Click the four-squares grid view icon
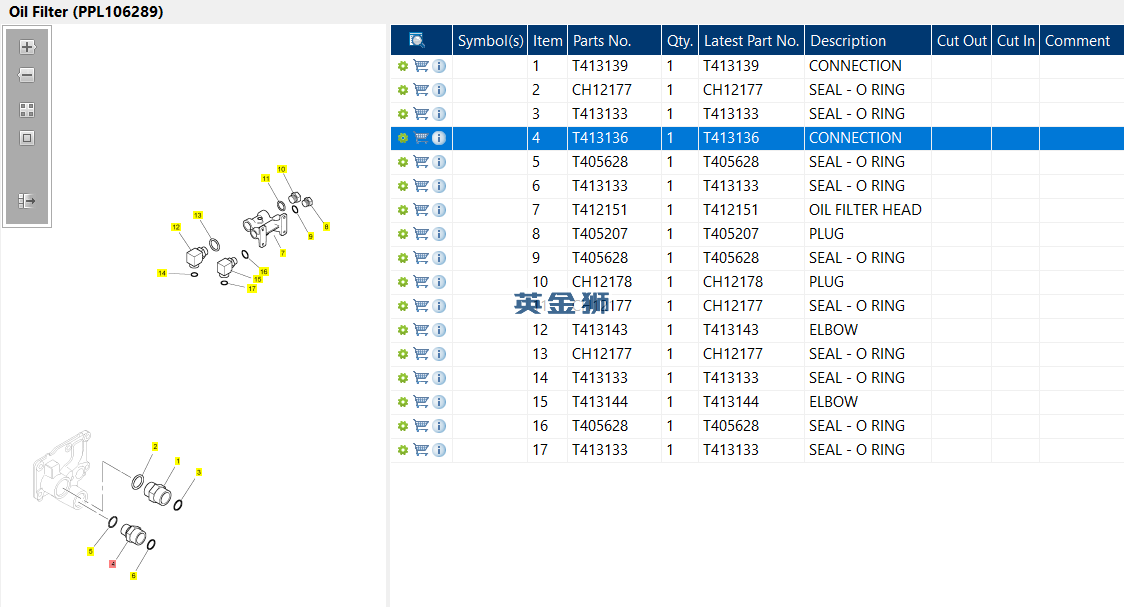Image resolution: width=1124 pixels, height=607 pixels. point(27,110)
